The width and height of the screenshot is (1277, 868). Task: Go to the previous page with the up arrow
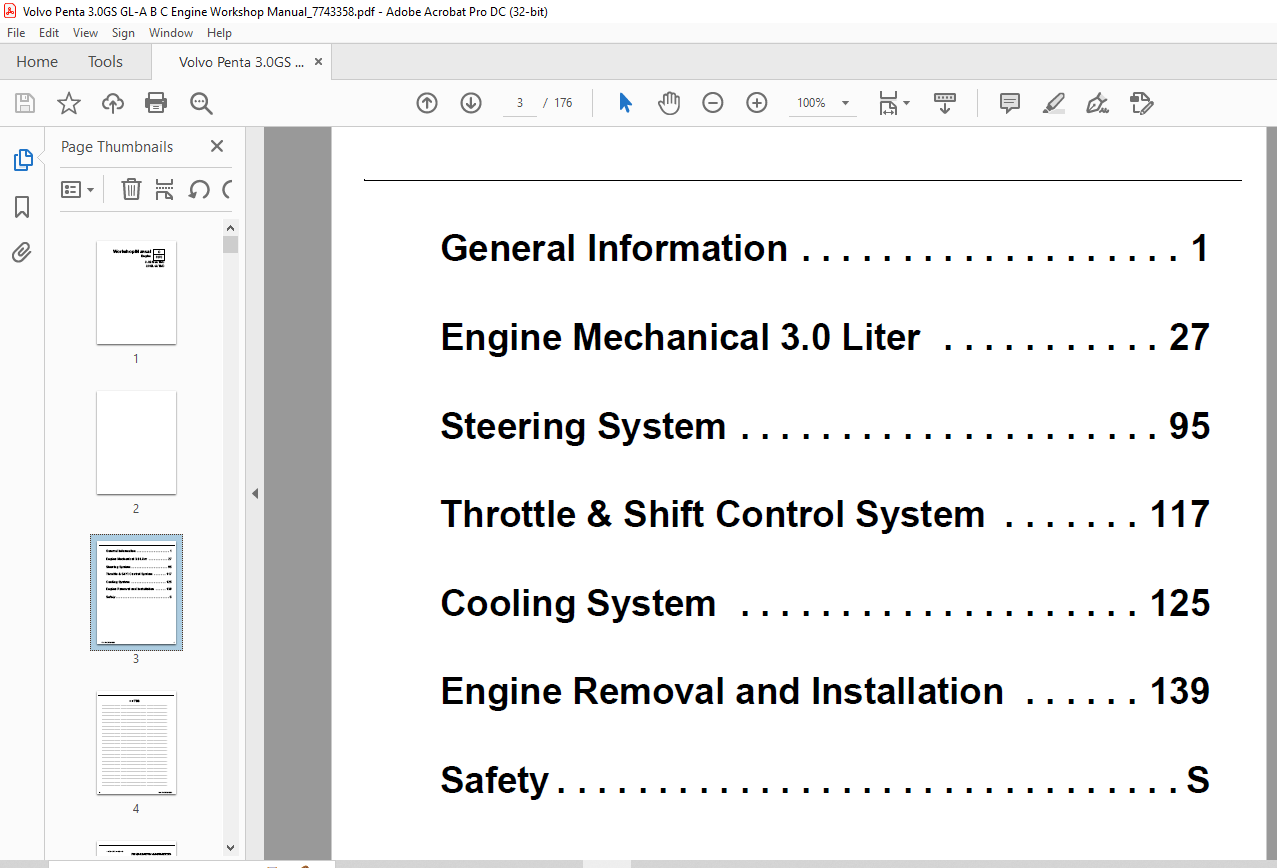[x=427, y=103]
